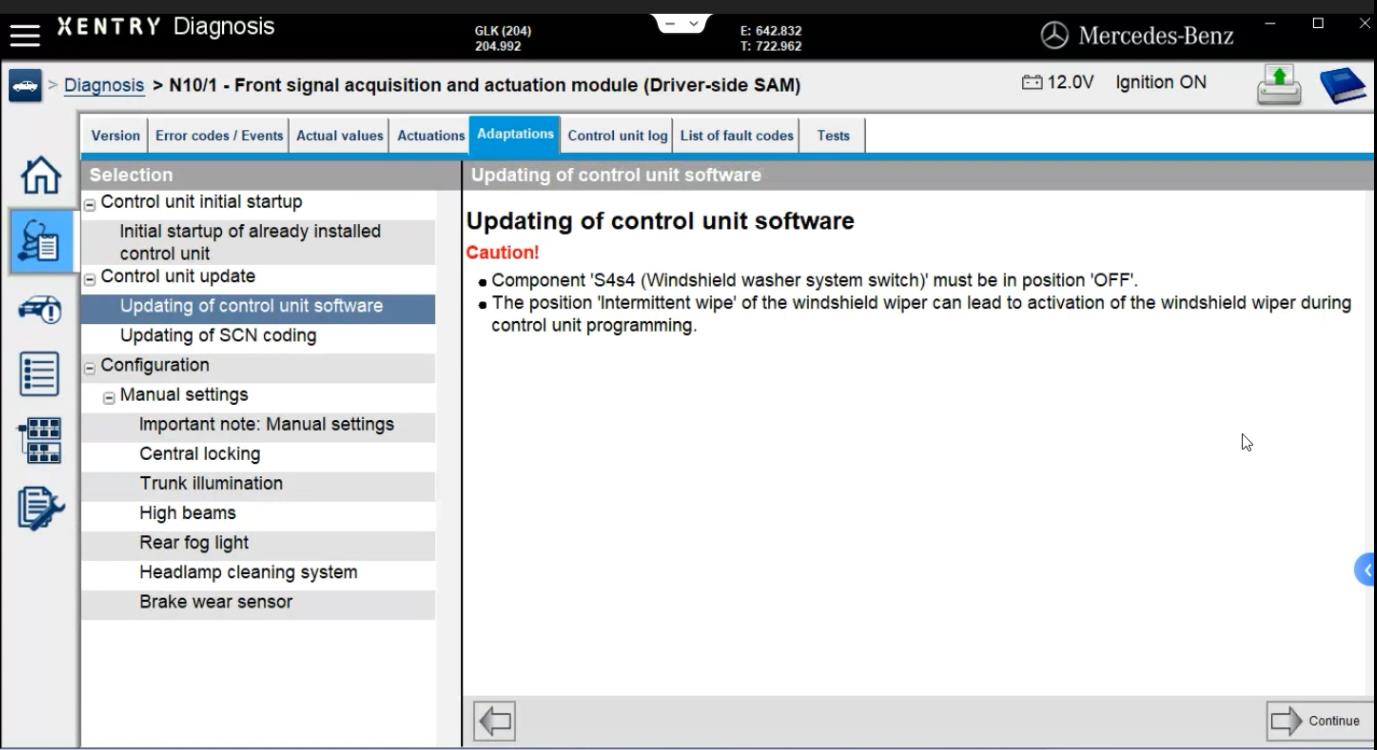Open the vehicle warning sidebar icon

point(40,309)
